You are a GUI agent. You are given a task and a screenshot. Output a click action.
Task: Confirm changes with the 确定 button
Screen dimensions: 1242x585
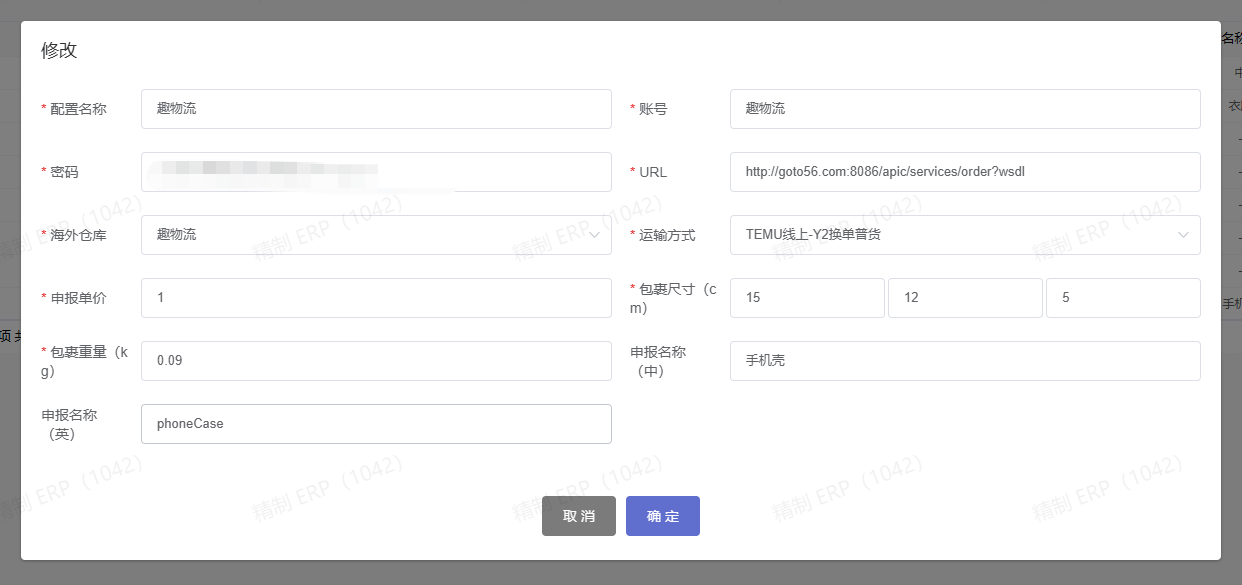coord(662,516)
